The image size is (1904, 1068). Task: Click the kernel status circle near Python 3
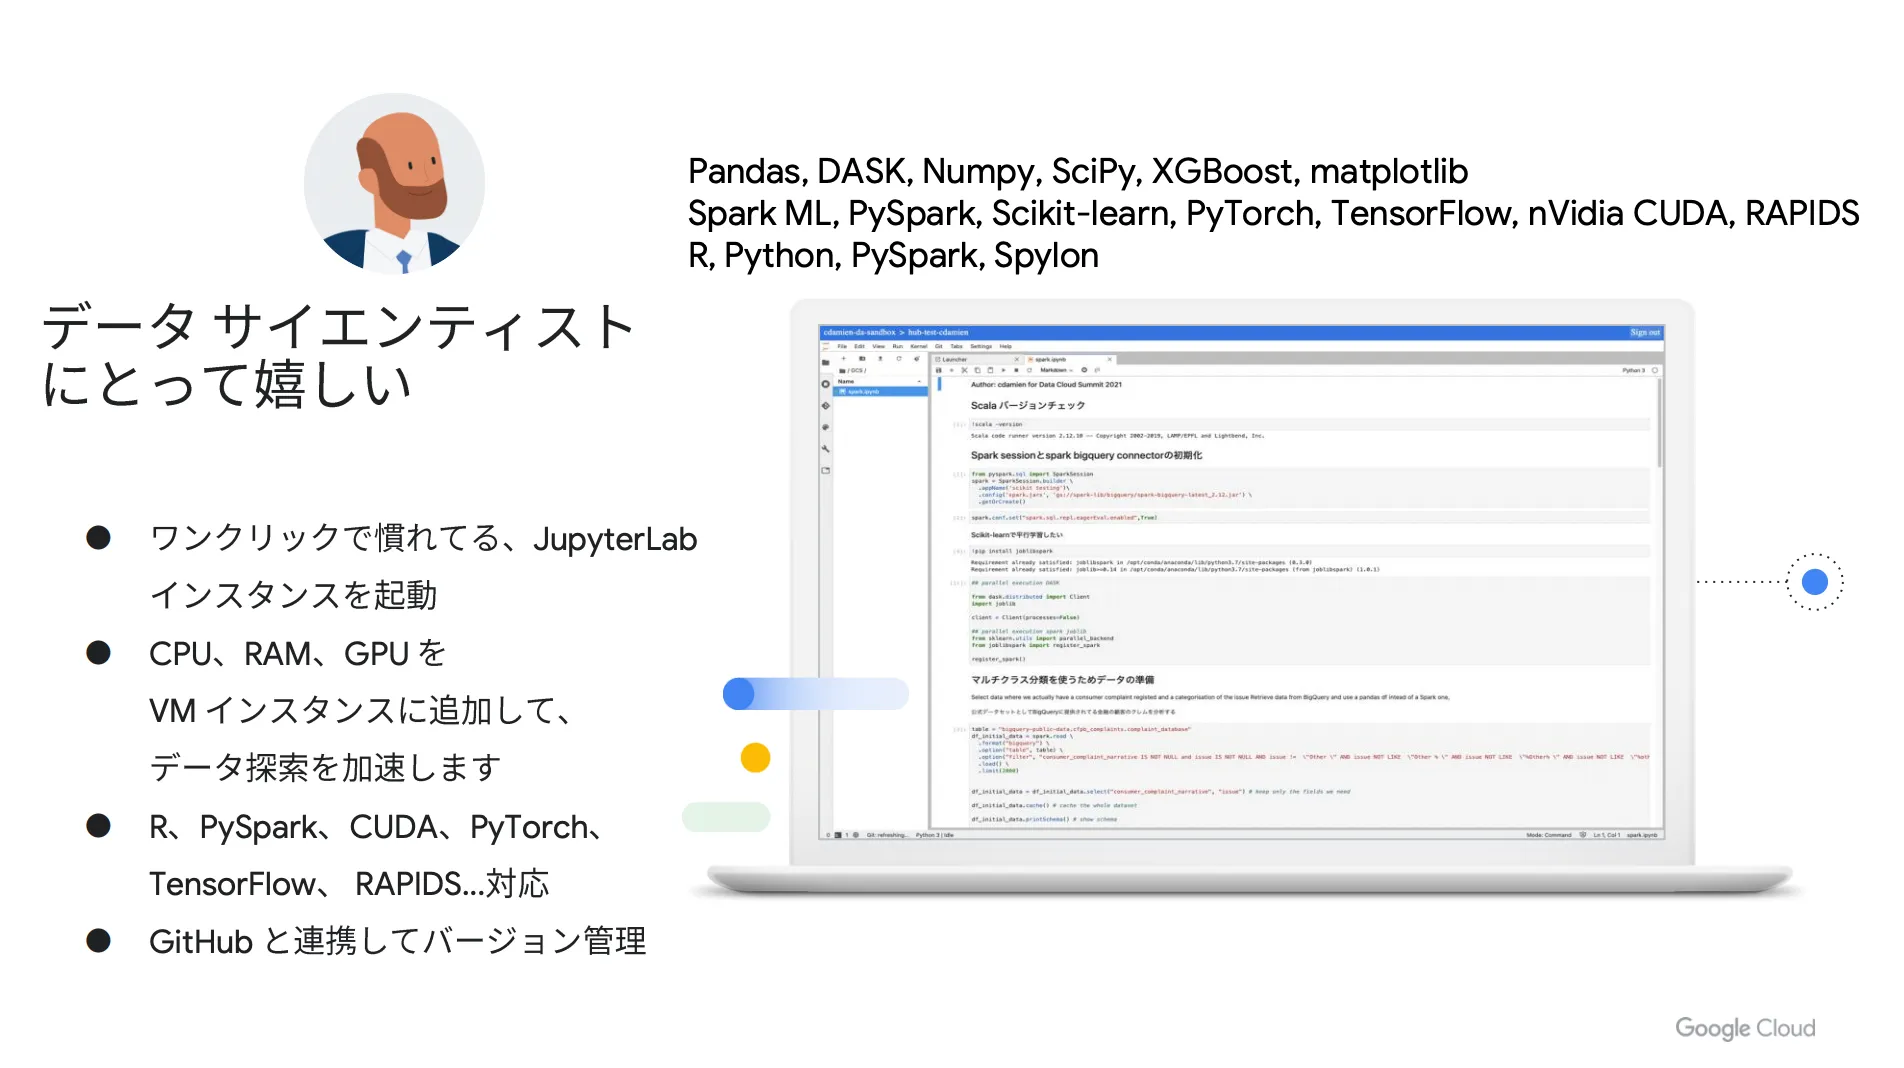coord(1655,370)
